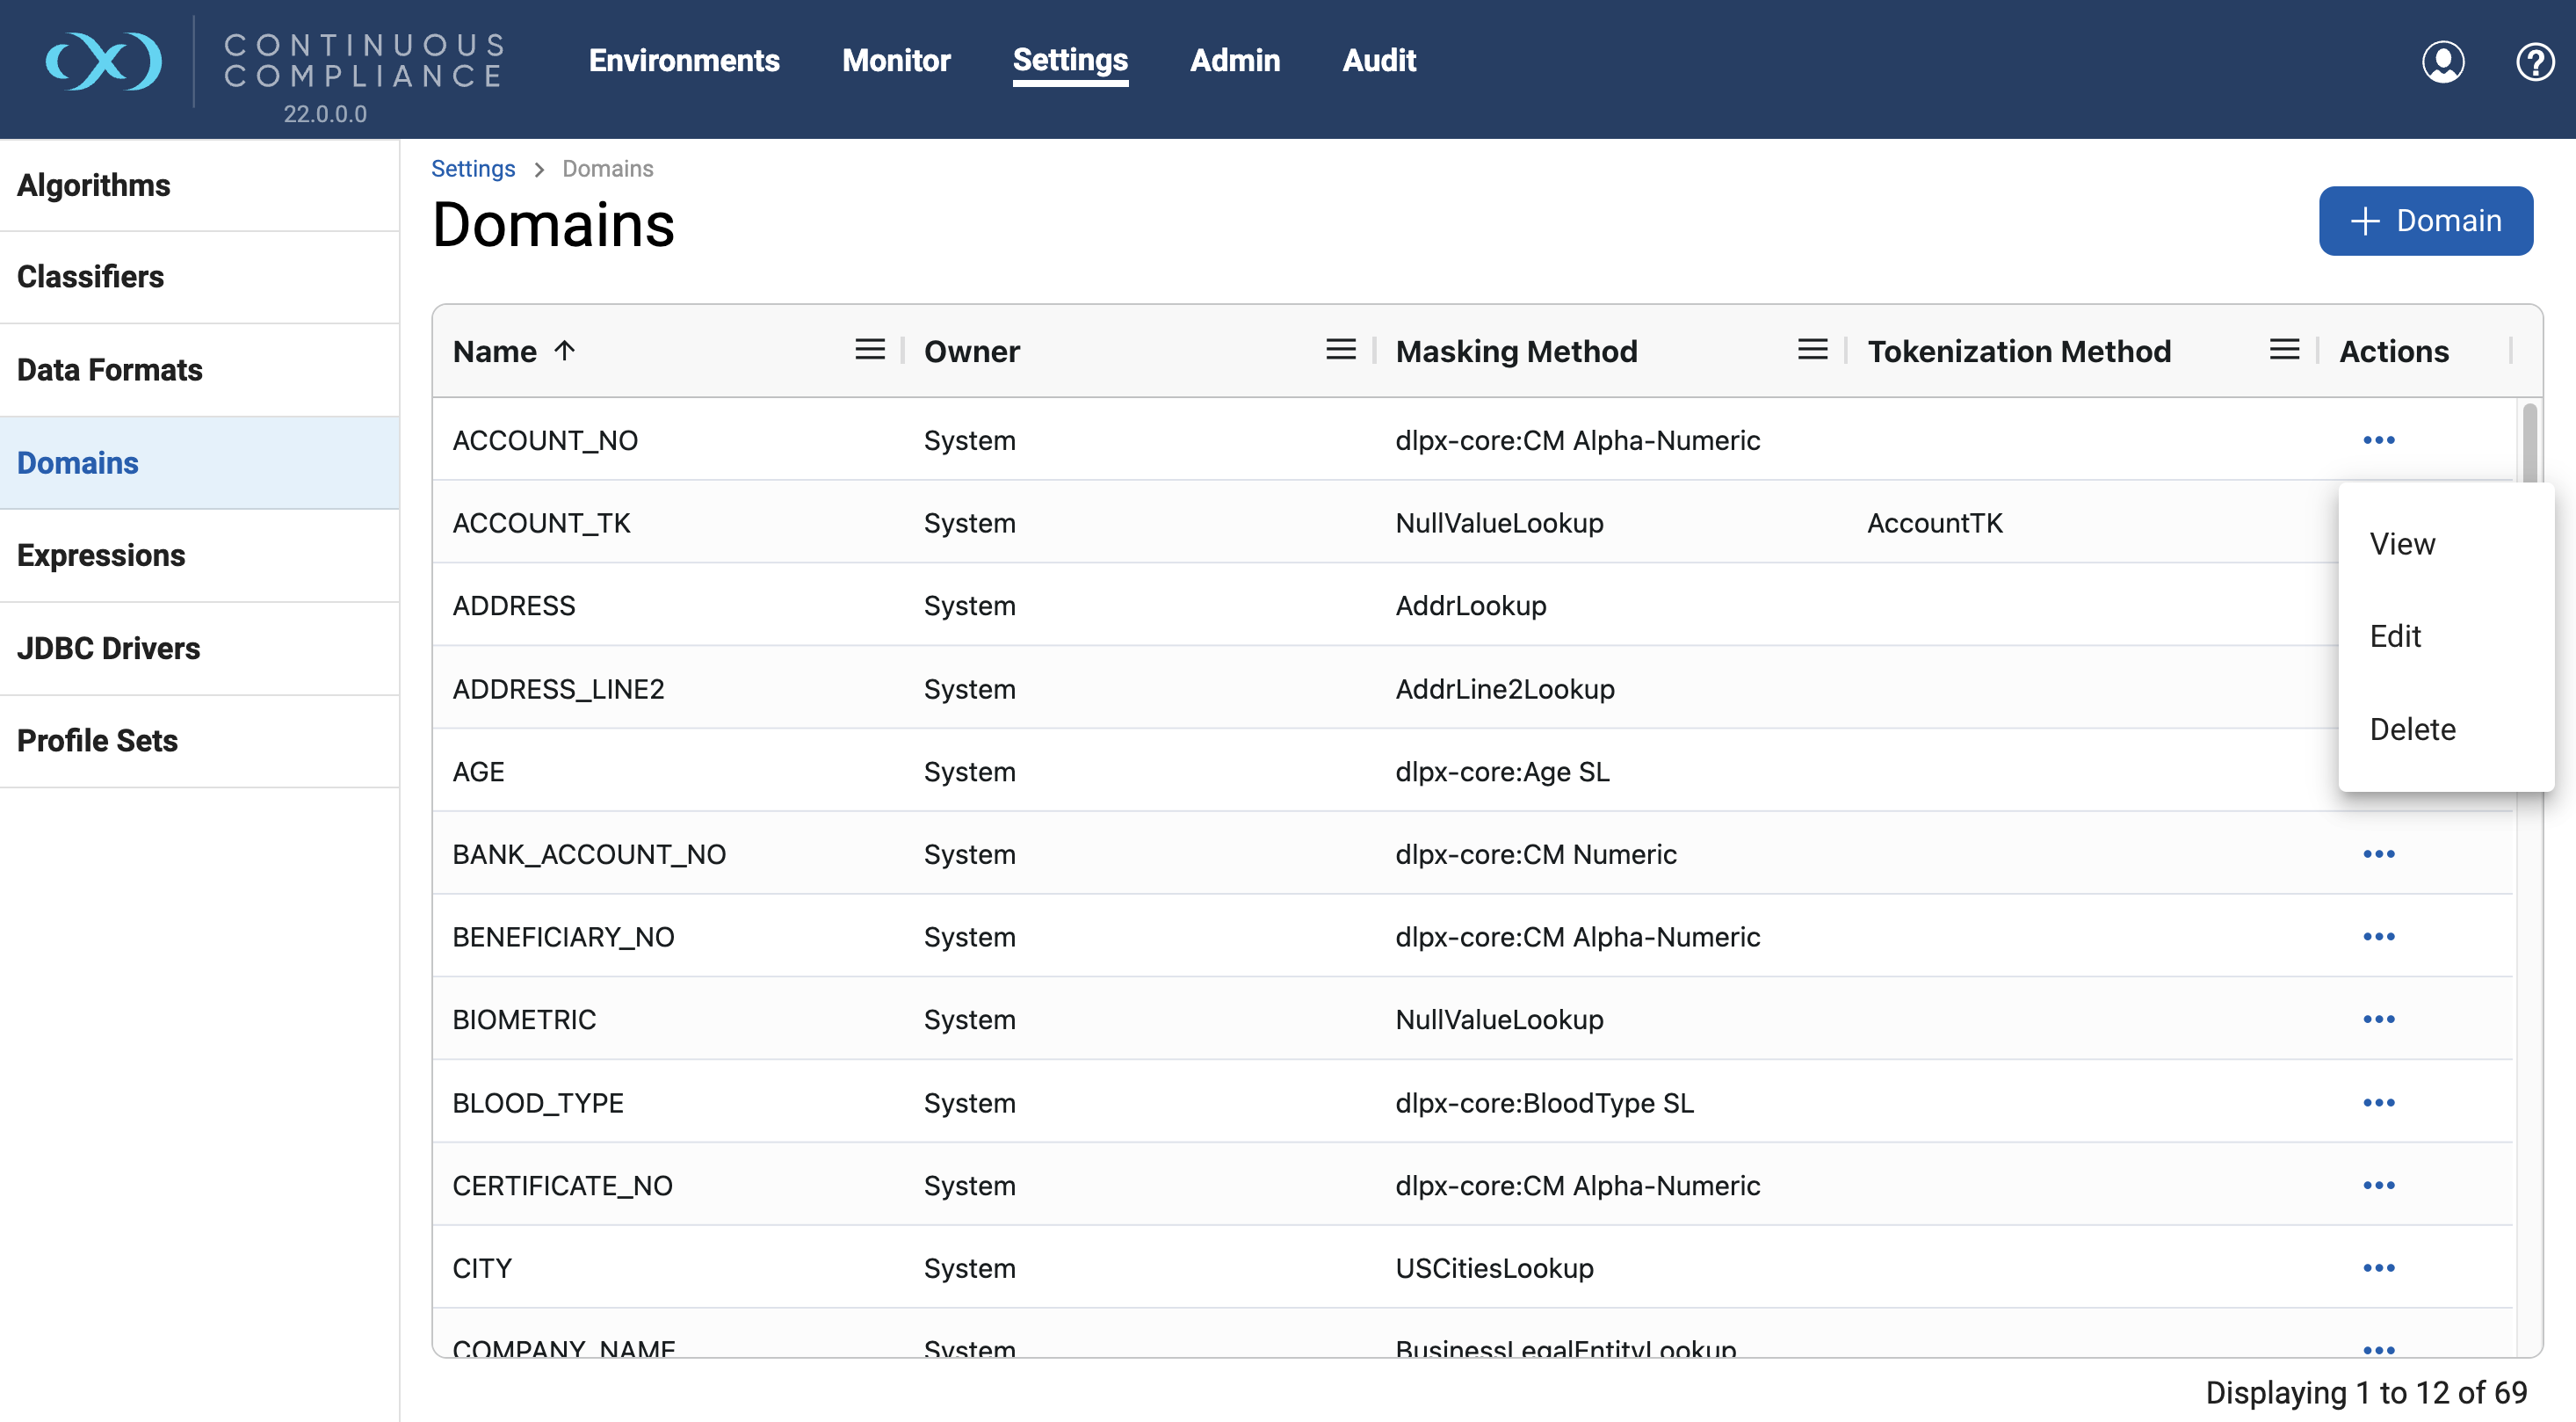Choose Delete in the actions popup
This screenshot has height=1422, width=2576.
coord(2412,729)
